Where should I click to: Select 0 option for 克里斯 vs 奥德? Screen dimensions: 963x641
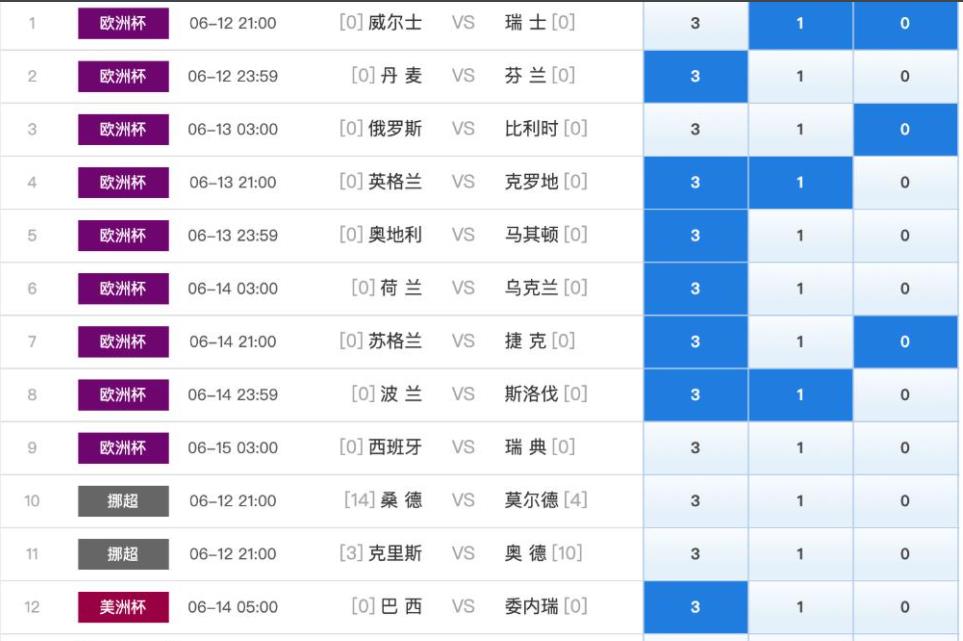click(x=904, y=554)
